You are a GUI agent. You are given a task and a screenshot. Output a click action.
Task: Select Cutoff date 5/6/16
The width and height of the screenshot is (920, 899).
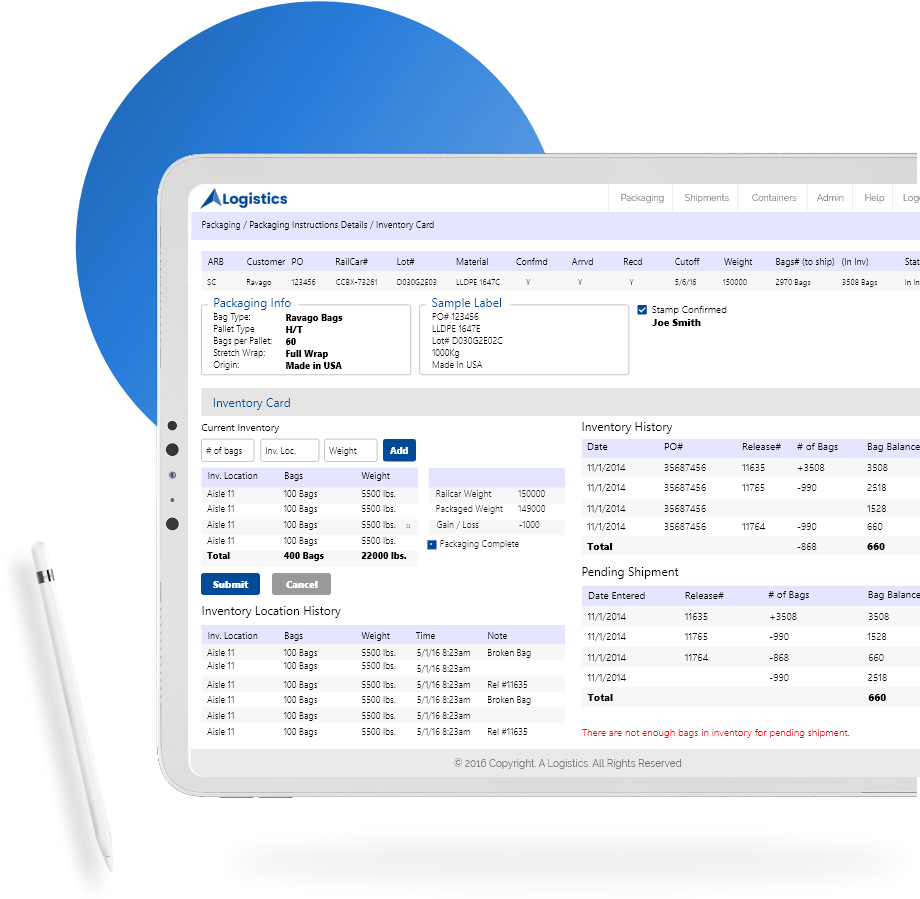pos(685,282)
